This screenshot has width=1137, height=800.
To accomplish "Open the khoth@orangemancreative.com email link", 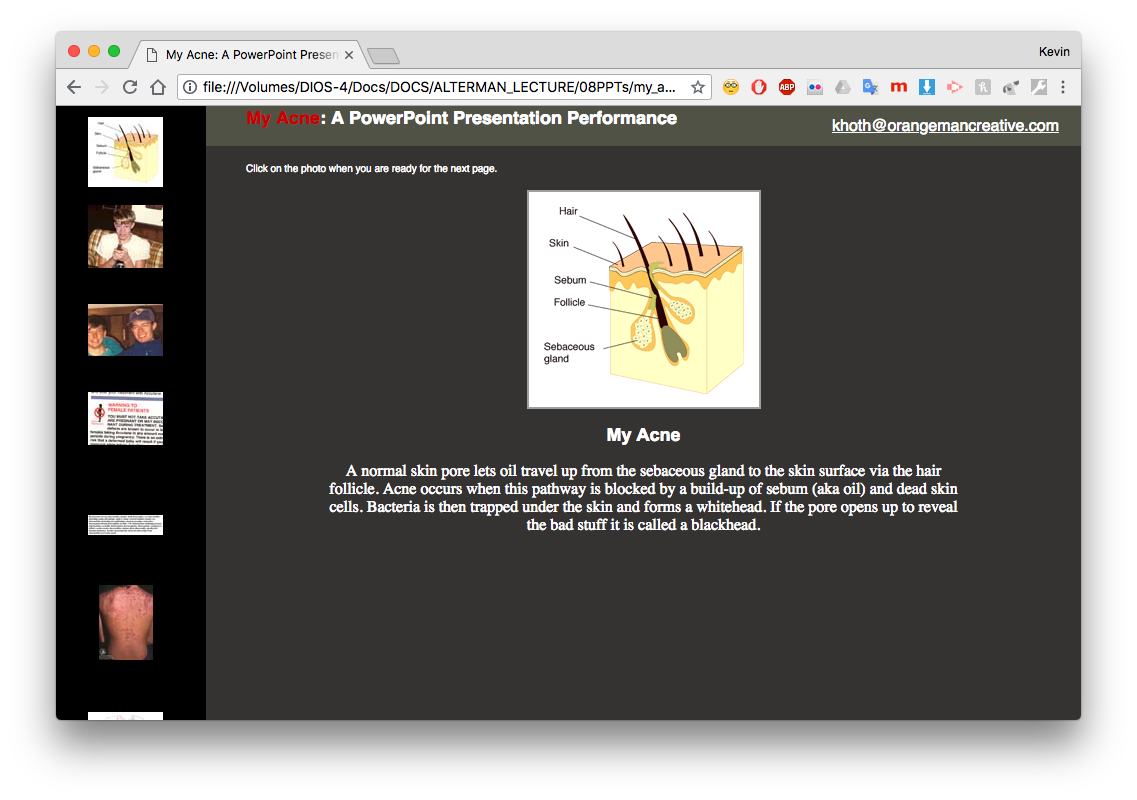I will 945,125.
